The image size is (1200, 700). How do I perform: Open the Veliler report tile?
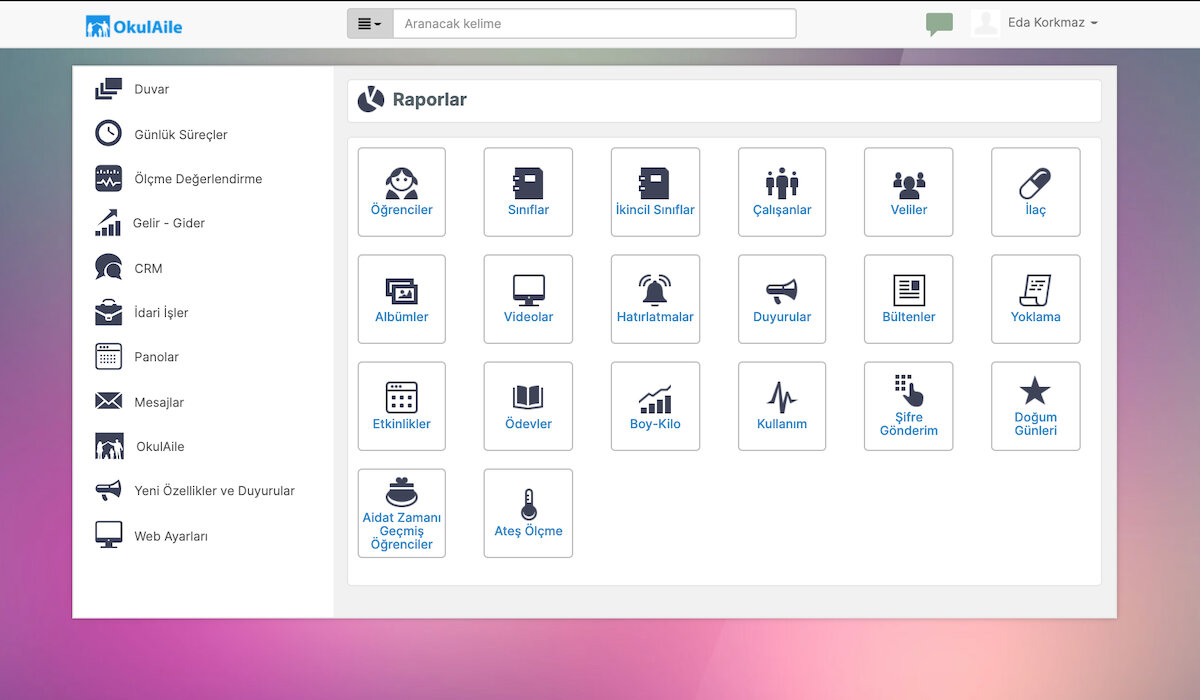coord(909,192)
